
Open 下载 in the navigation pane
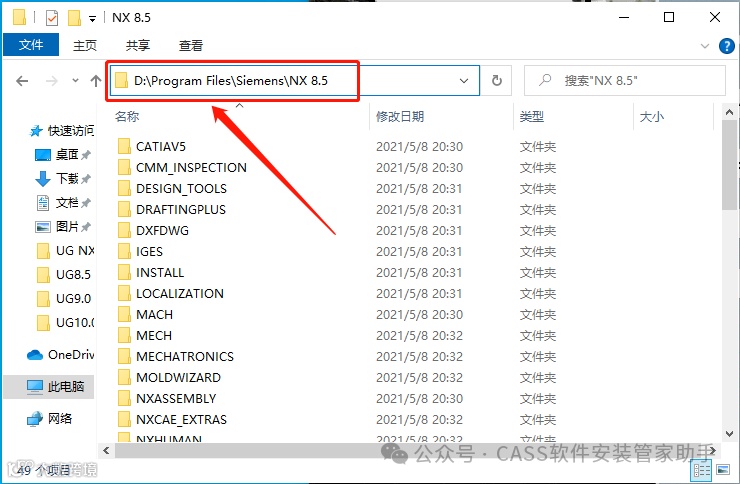click(62, 178)
